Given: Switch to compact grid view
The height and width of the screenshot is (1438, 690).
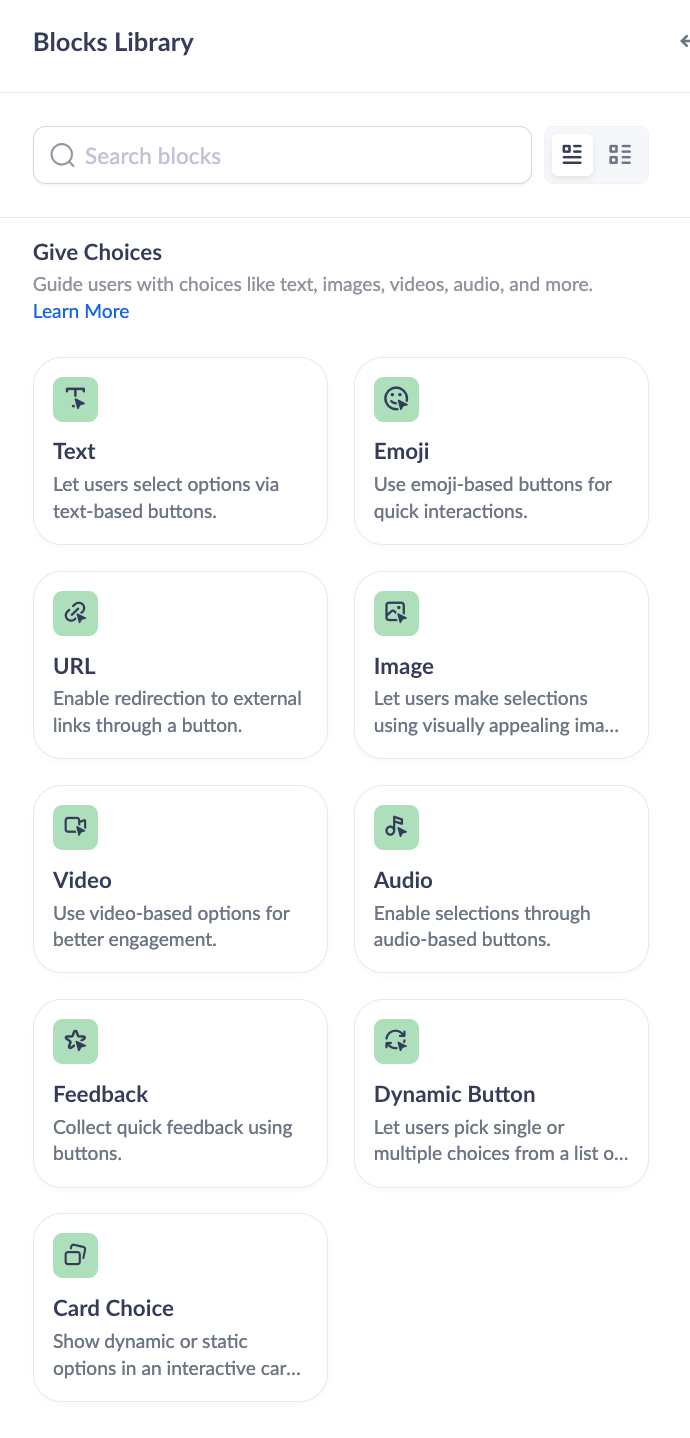Looking at the screenshot, I should point(621,155).
